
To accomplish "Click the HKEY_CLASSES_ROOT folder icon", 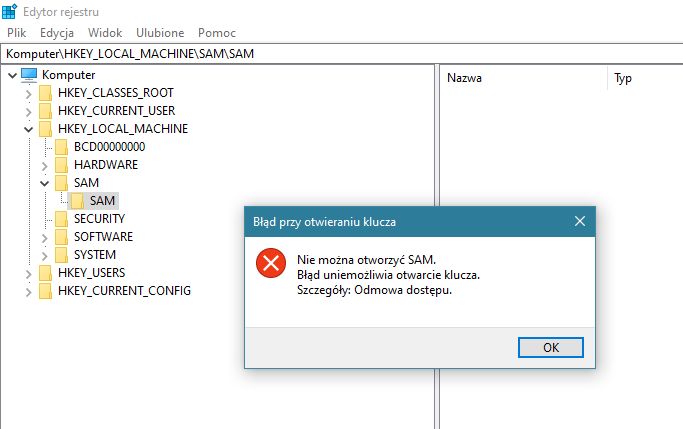I will click(45, 93).
